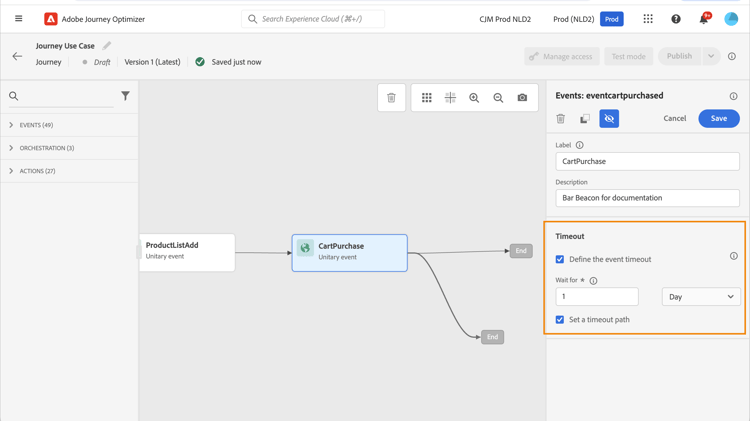Viewport: 750px width, 421px height.
Task: Uncheck Set a timeout path
Action: point(560,320)
